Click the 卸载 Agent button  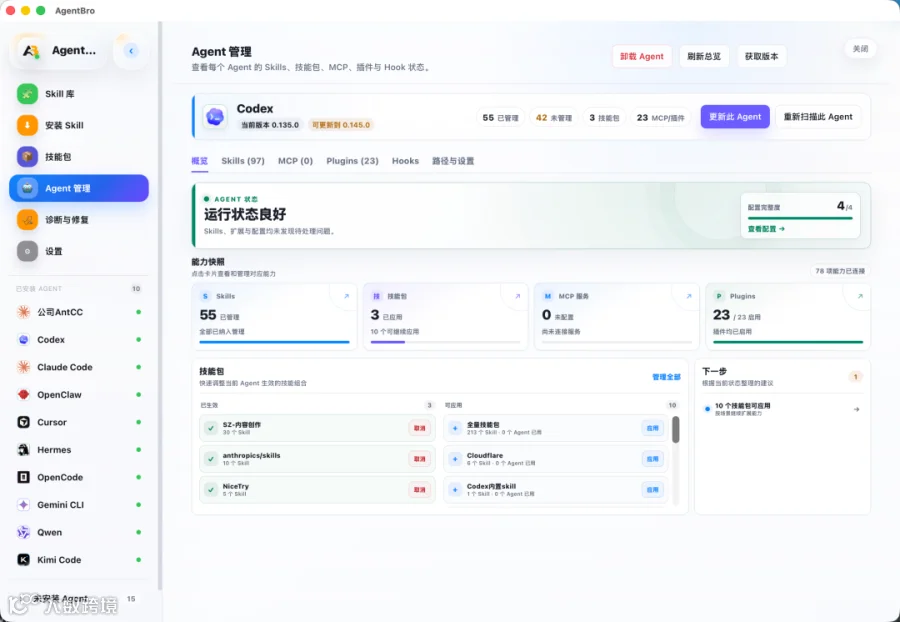[642, 56]
